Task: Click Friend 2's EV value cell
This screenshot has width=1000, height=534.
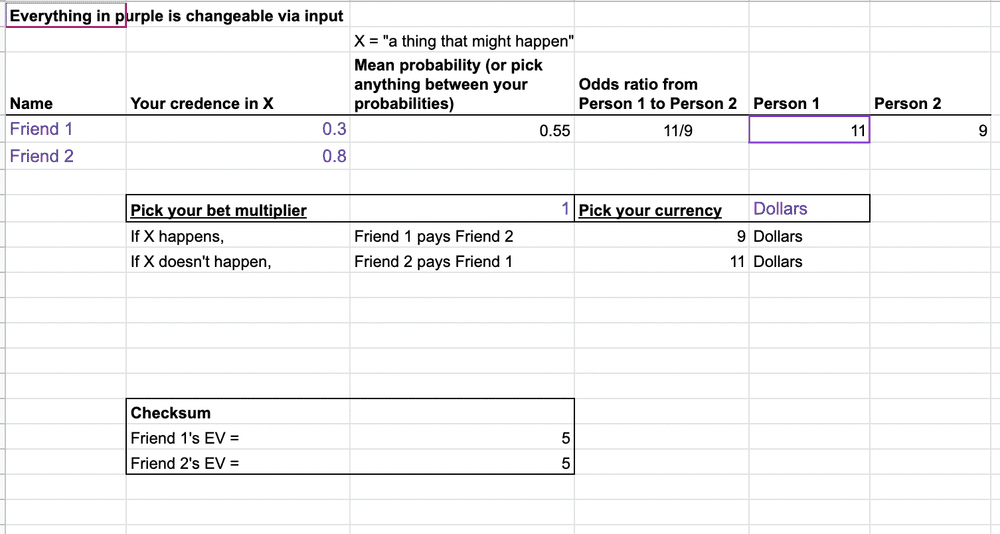Action: point(462,463)
